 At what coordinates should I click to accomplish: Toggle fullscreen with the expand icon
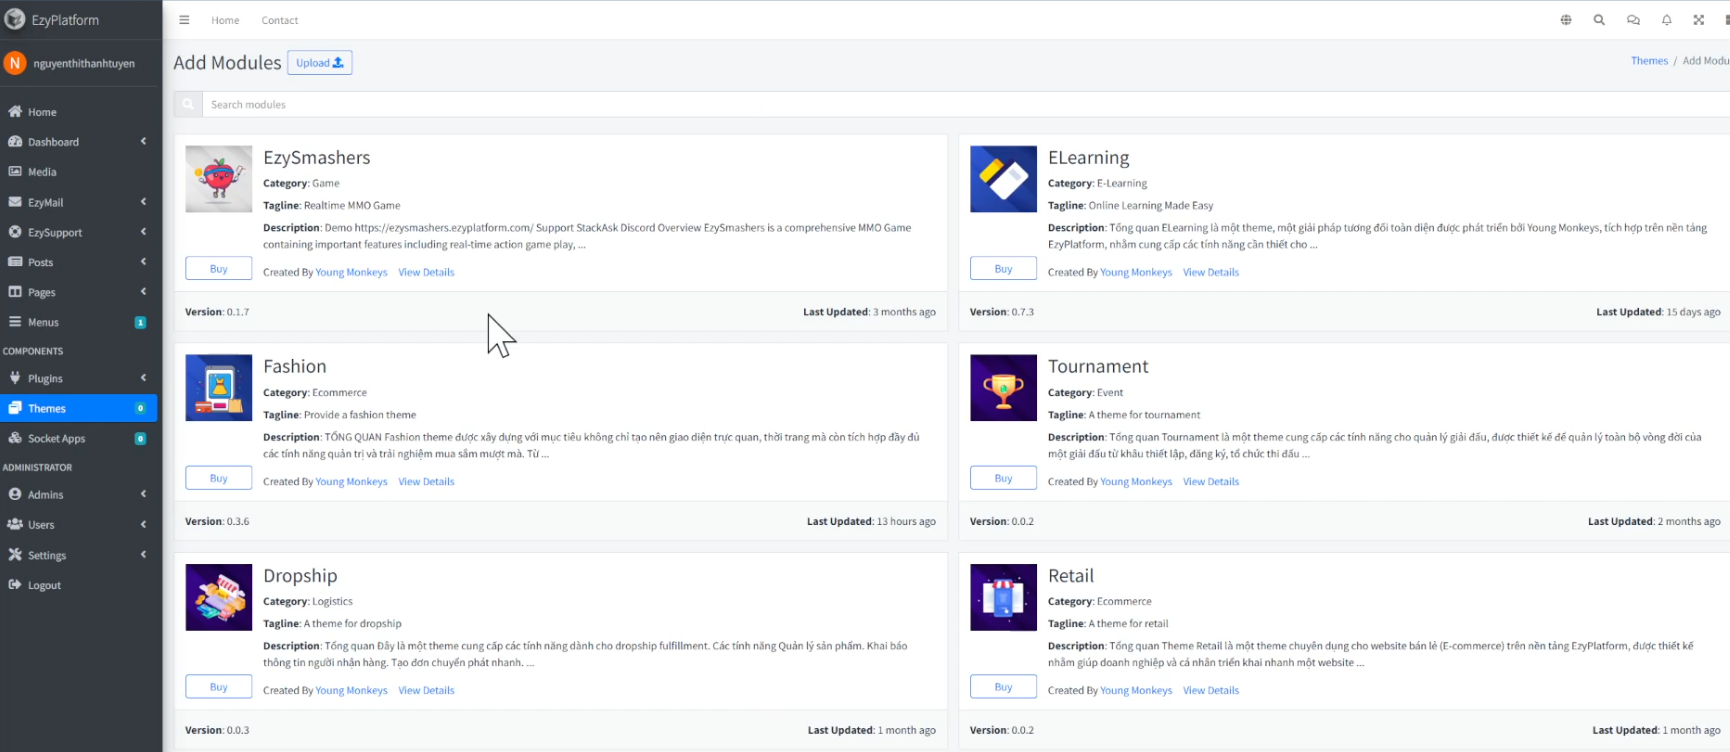coord(1698,20)
